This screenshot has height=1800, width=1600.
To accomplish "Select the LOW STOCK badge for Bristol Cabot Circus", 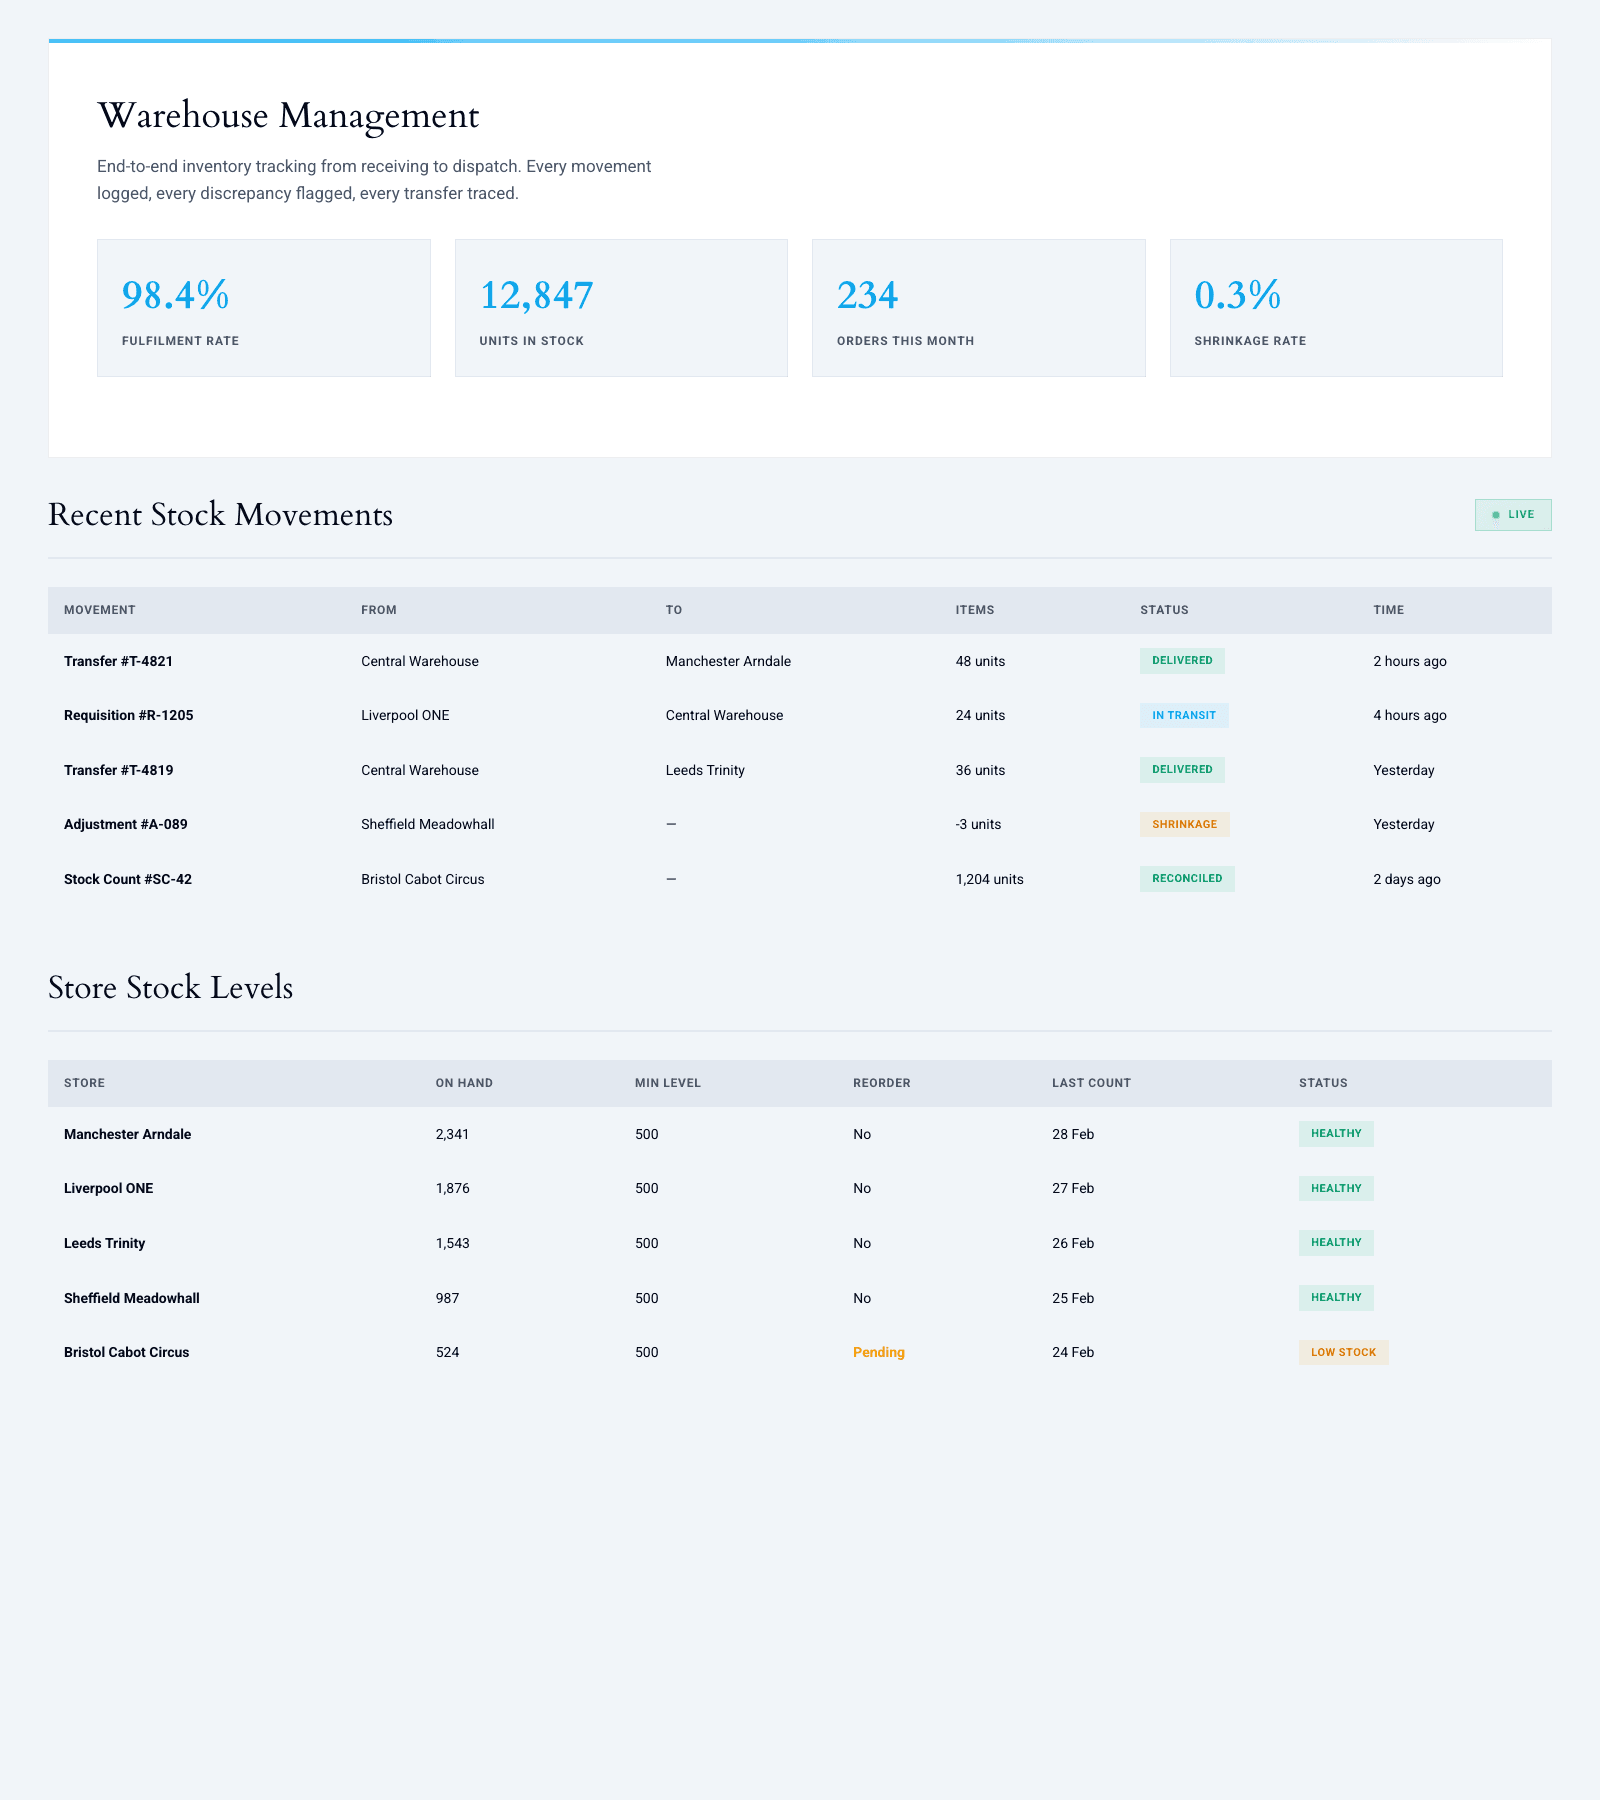I will point(1343,1352).
